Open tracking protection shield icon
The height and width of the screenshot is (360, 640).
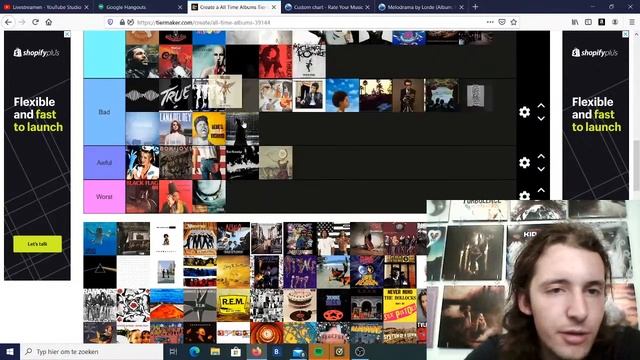coord(110,22)
